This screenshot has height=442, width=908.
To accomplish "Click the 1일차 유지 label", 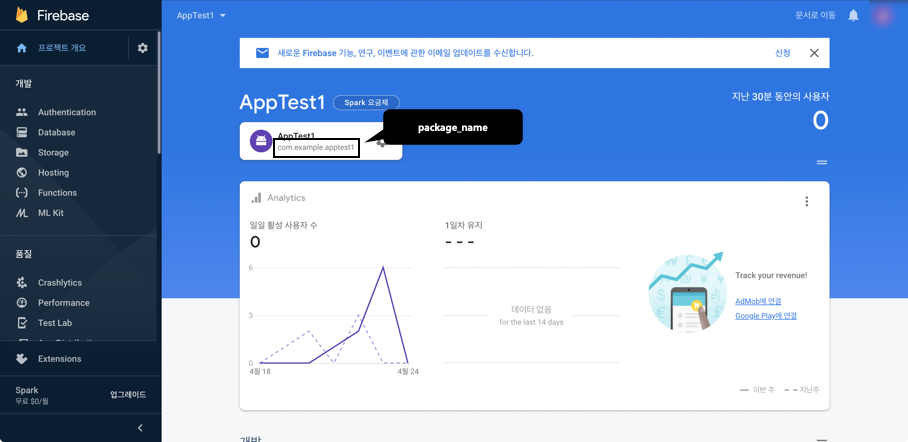I will (x=463, y=225).
